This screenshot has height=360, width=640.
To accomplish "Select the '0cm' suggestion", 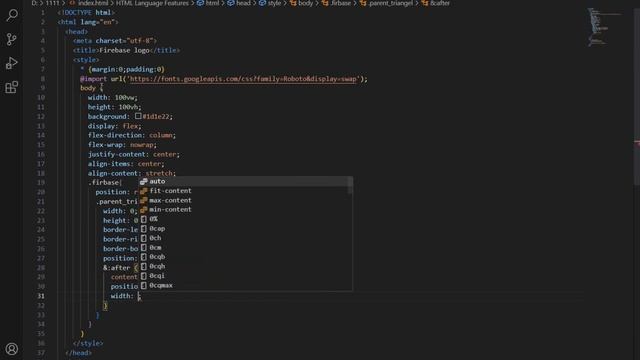I will coord(246,247).
